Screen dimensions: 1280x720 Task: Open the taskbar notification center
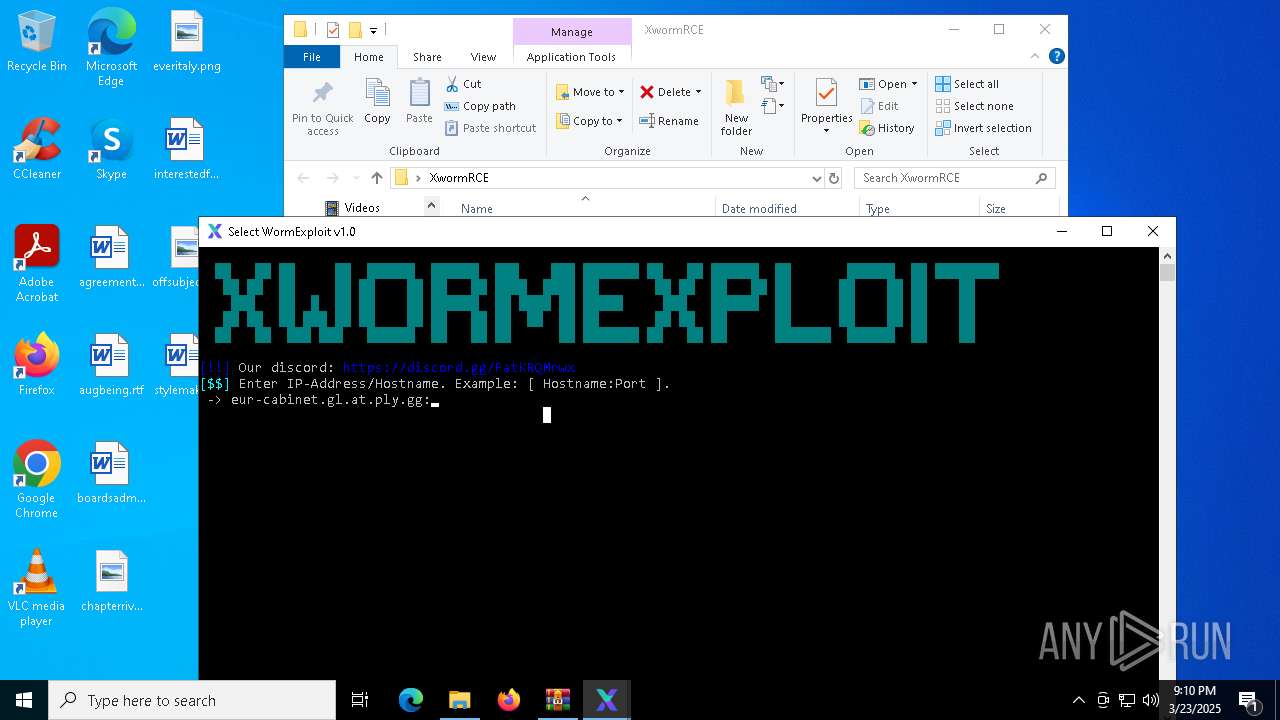coord(1248,700)
